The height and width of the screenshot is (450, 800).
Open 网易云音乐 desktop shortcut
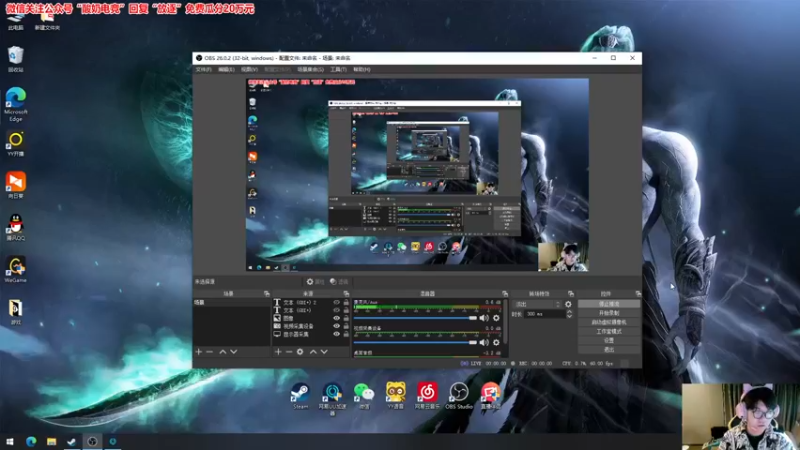(x=427, y=396)
